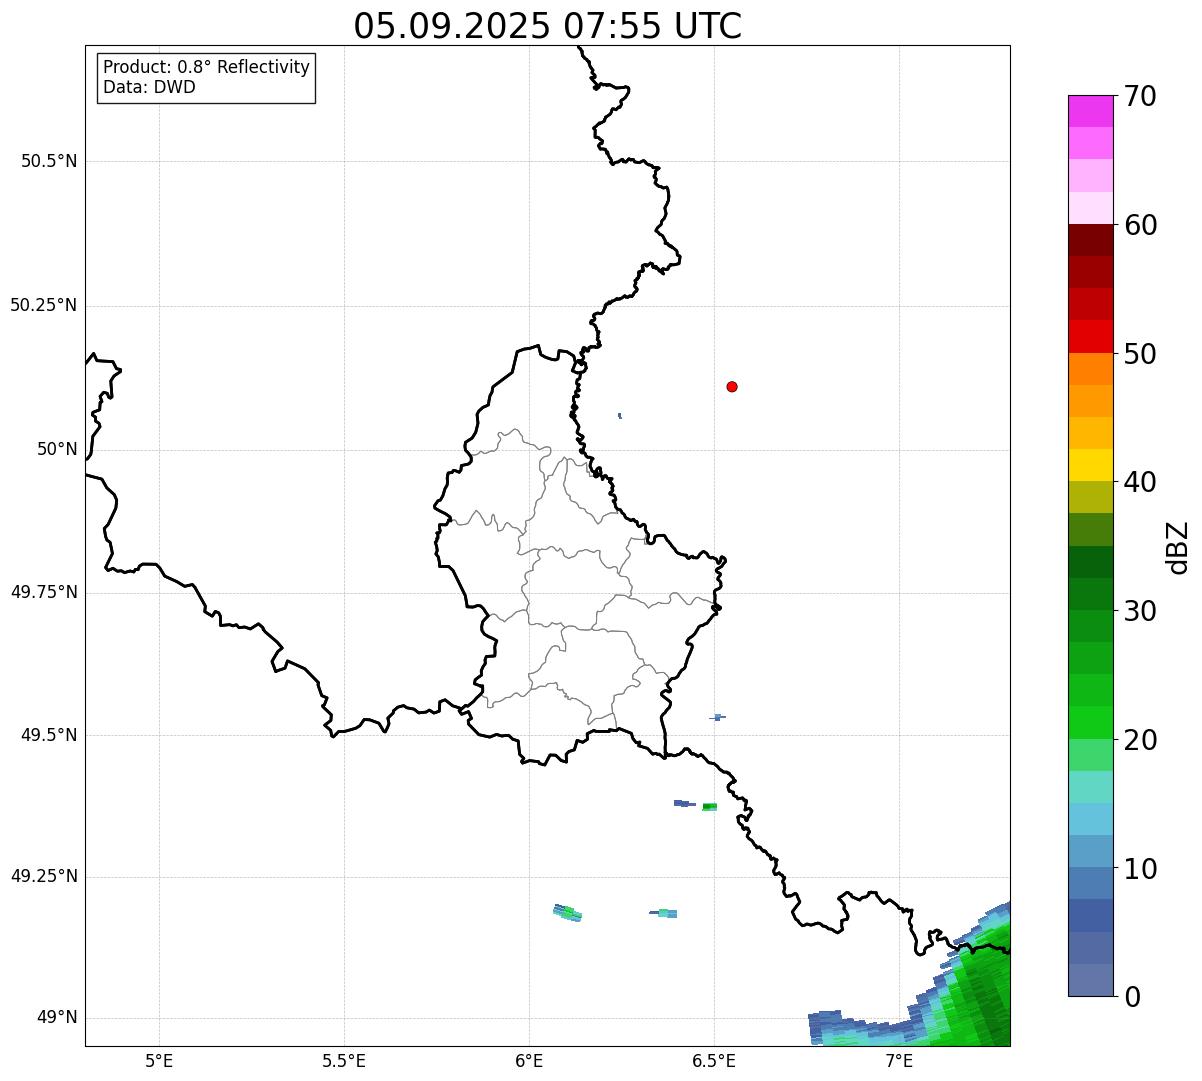Click the blue echo near 6.4°E 49.4°N
Viewport: 1202px width, 1081px height.
coord(685,803)
